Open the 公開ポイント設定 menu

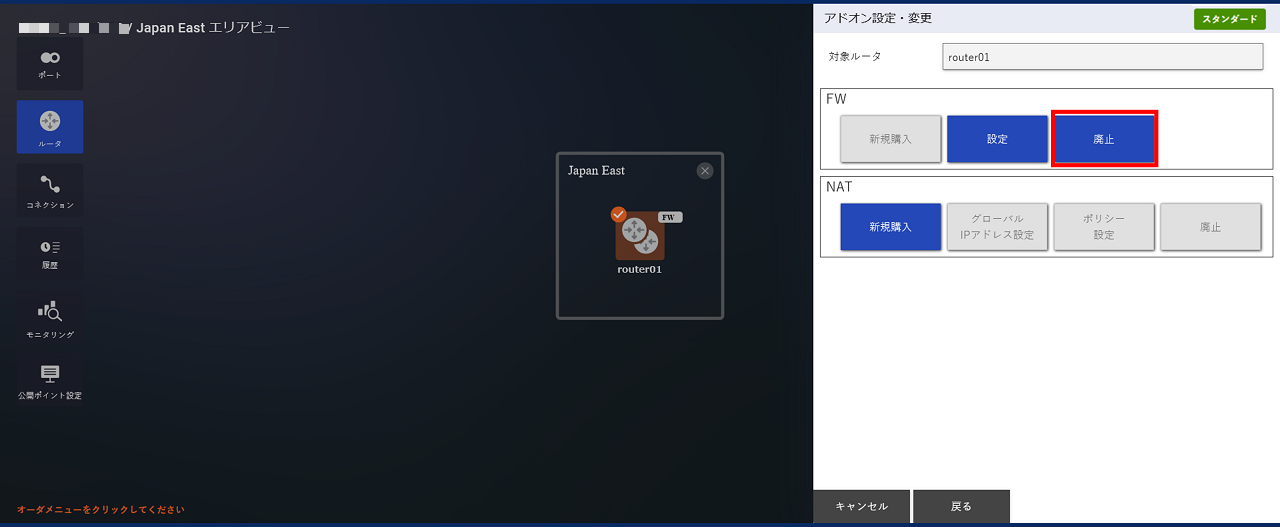(x=50, y=381)
